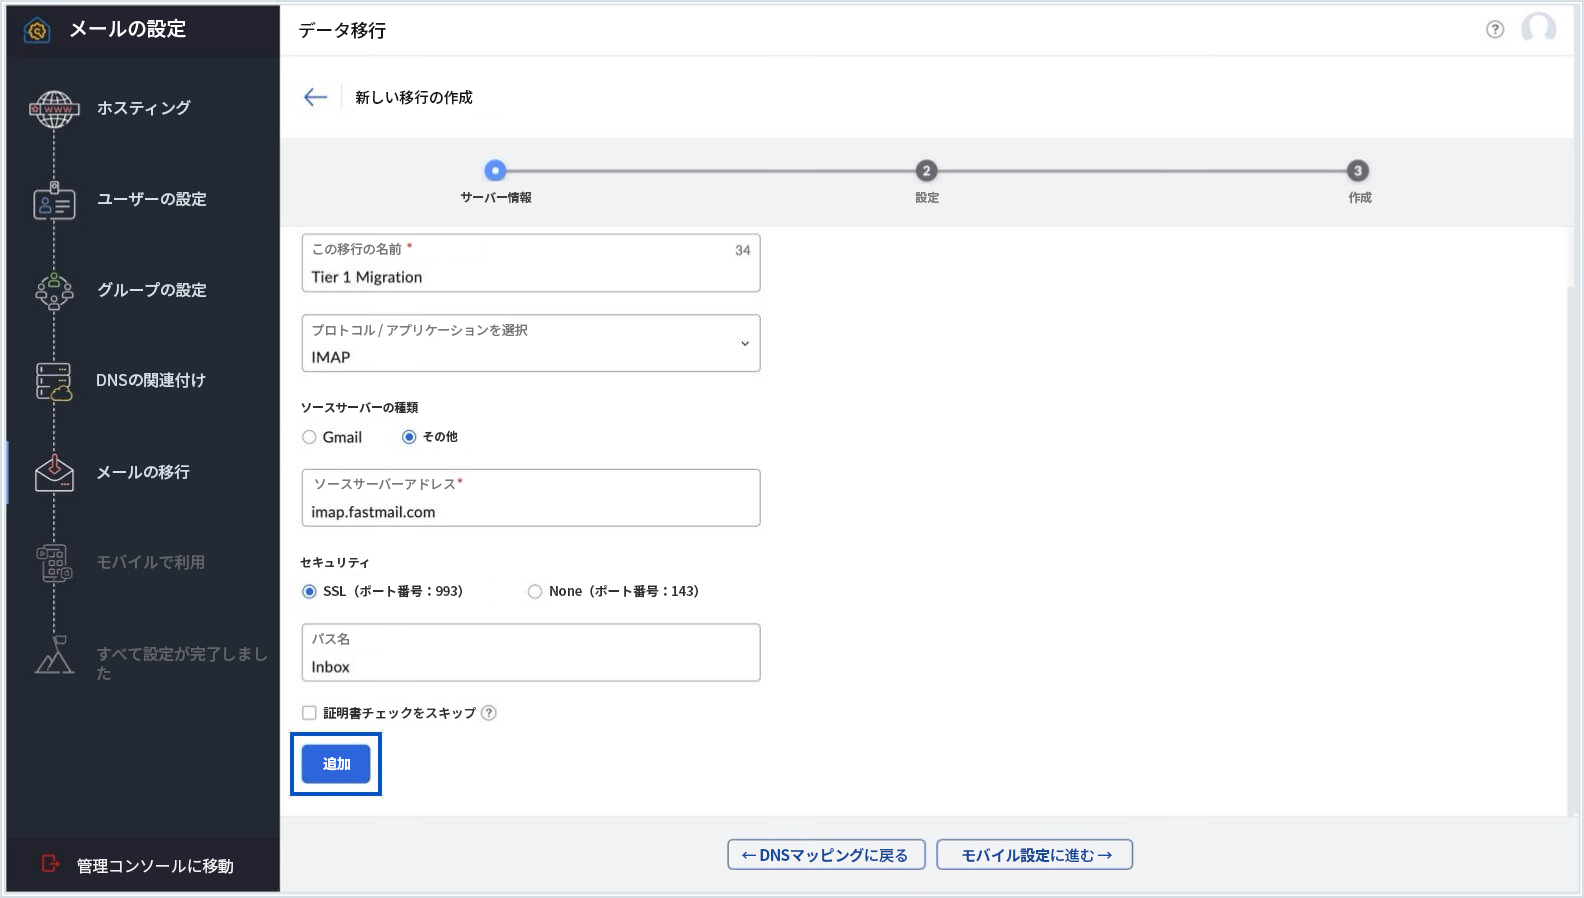This screenshot has height=898, width=1584.
Task: Click the モバイル設定に進む button
Action: 1034,855
